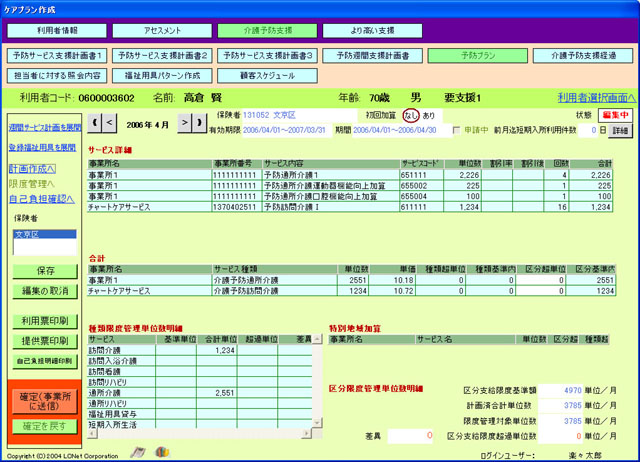Click 福祉用具貸与 row in 種類限度 table
Screen dimensions: 640x462
[x=200, y=414]
